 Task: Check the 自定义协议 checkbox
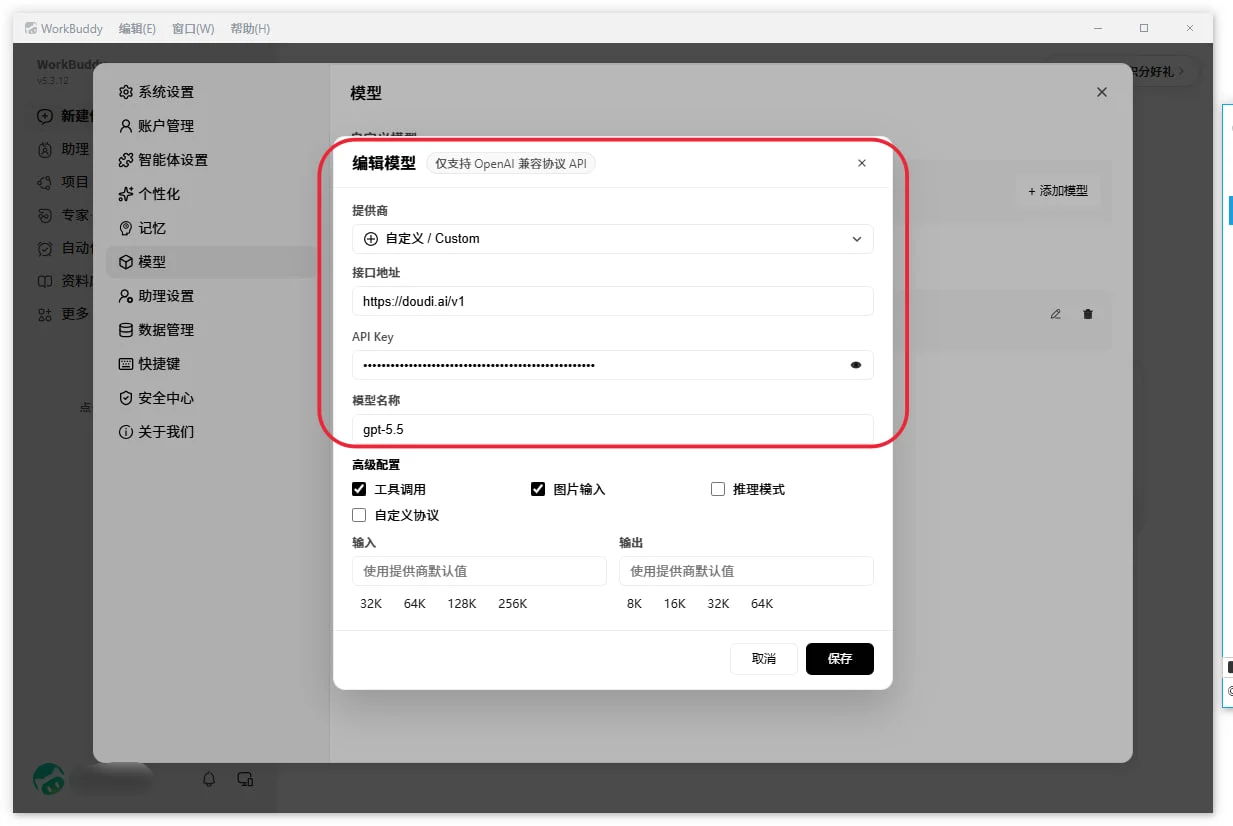(x=359, y=515)
